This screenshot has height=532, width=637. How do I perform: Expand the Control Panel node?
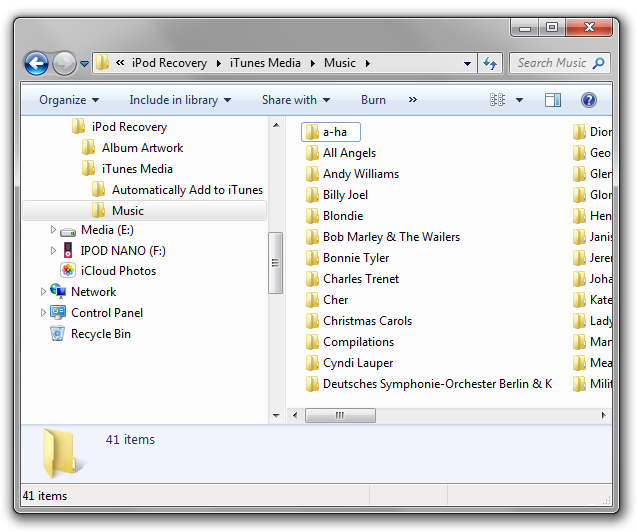[x=43, y=313]
